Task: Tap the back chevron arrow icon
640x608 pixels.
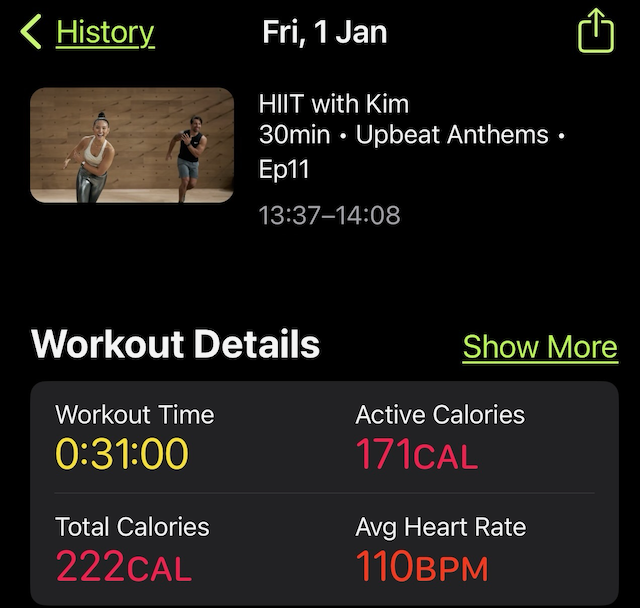Action: [31, 32]
